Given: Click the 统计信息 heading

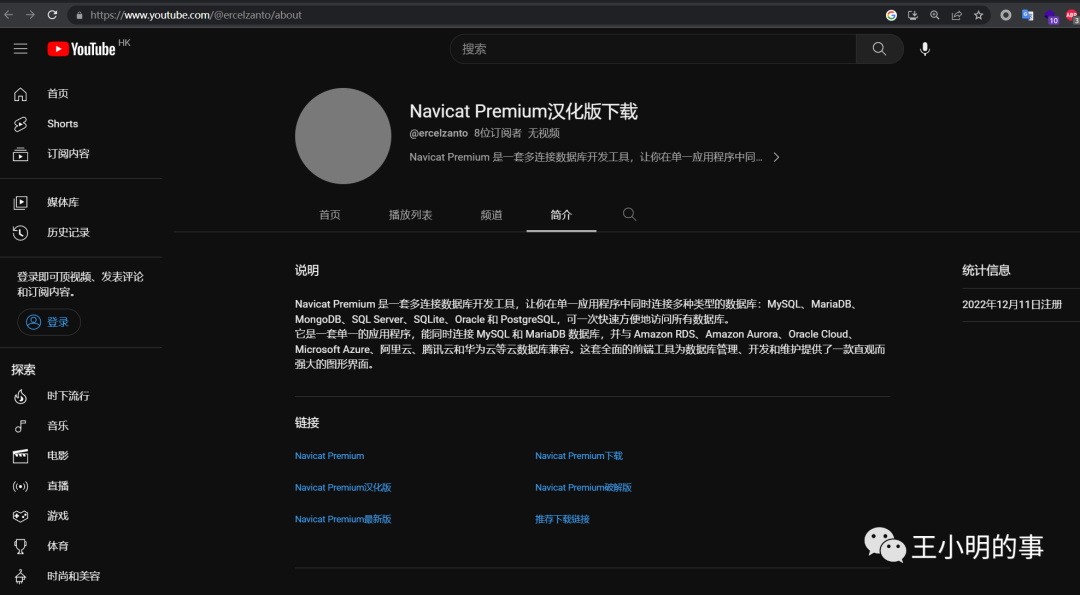Looking at the screenshot, I should (986, 271).
